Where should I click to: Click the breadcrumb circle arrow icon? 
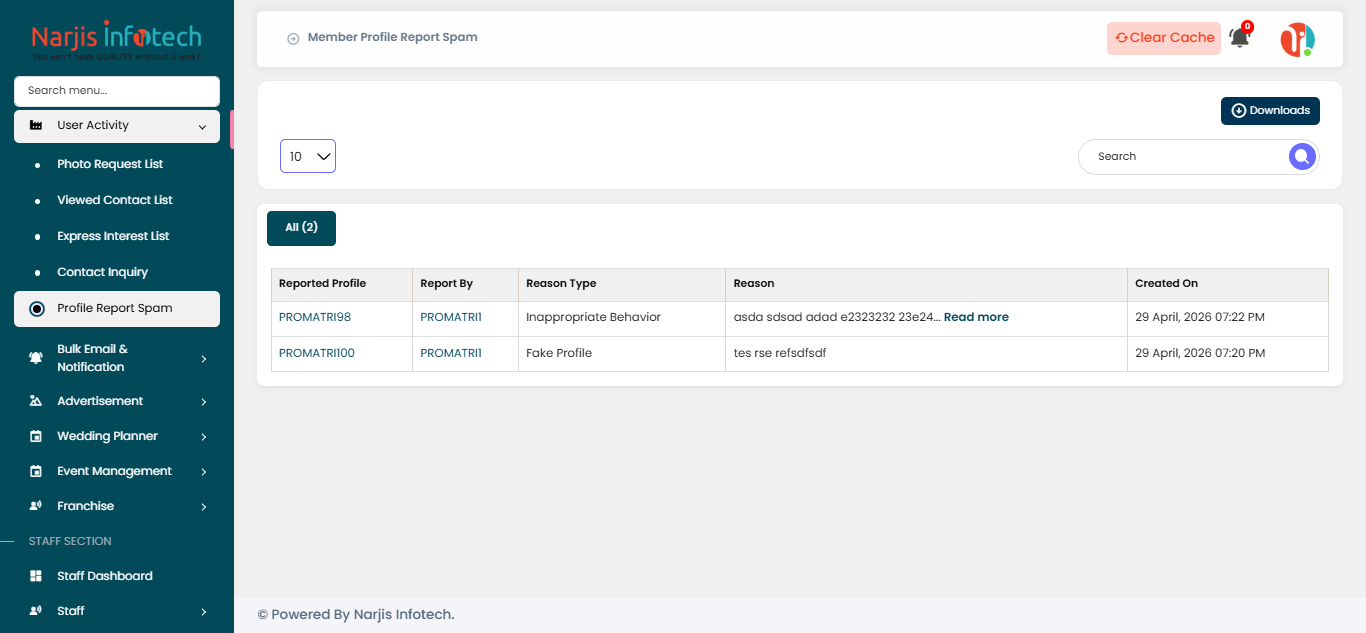click(x=293, y=38)
